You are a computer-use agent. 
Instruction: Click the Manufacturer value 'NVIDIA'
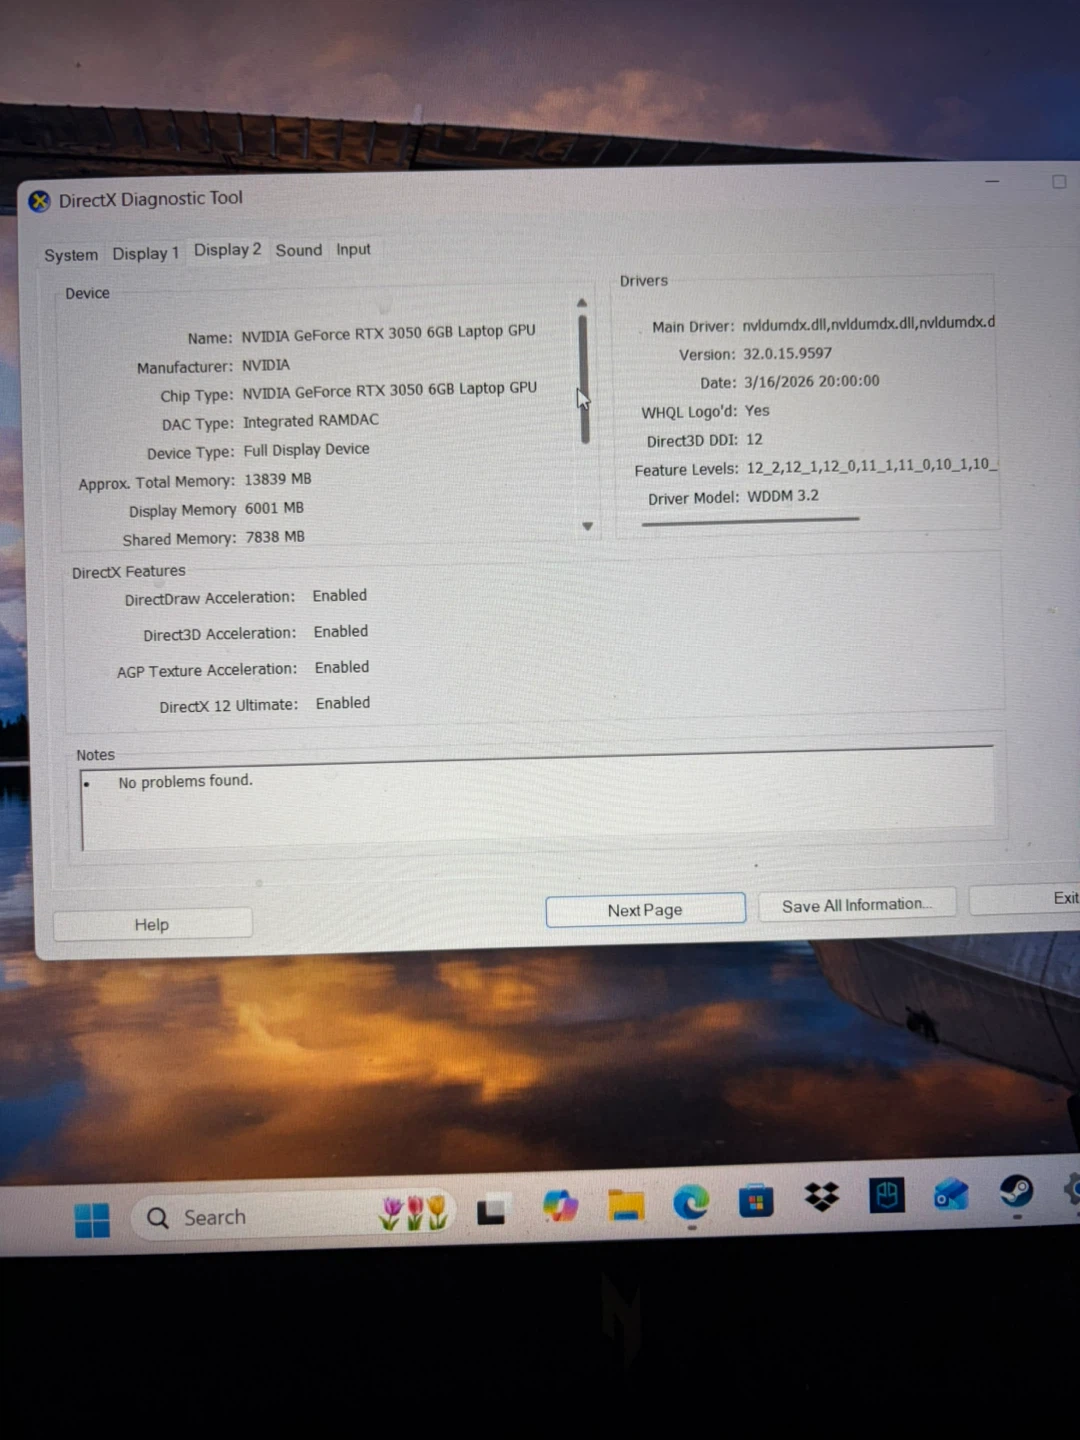point(266,365)
